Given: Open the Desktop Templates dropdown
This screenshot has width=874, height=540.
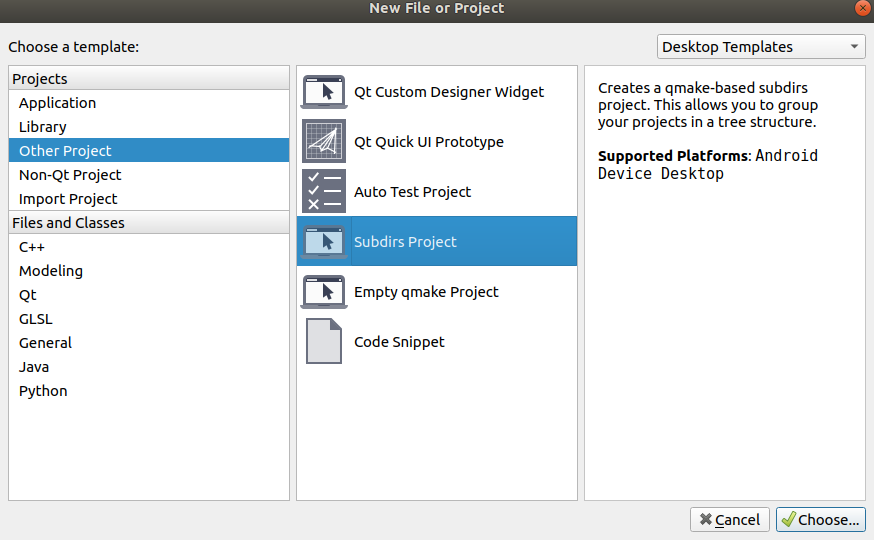Looking at the screenshot, I should click(x=761, y=47).
